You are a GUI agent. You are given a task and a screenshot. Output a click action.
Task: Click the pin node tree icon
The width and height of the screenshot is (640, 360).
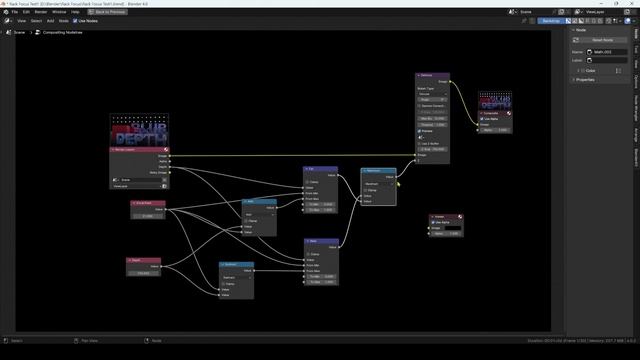pos(524,21)
